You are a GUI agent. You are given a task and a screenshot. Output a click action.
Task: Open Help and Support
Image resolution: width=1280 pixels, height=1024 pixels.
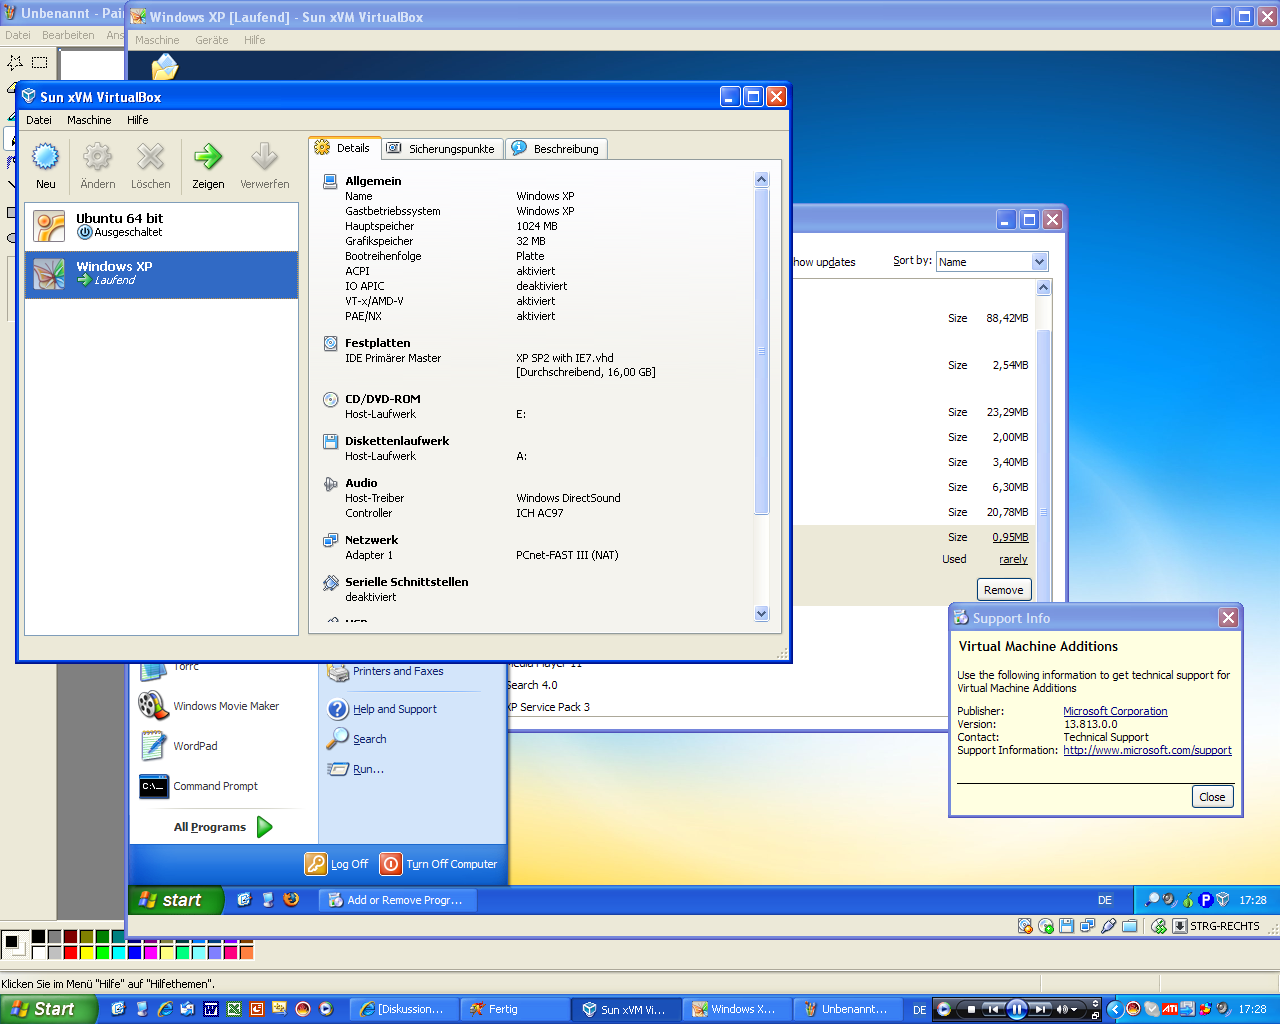point(383,709)
